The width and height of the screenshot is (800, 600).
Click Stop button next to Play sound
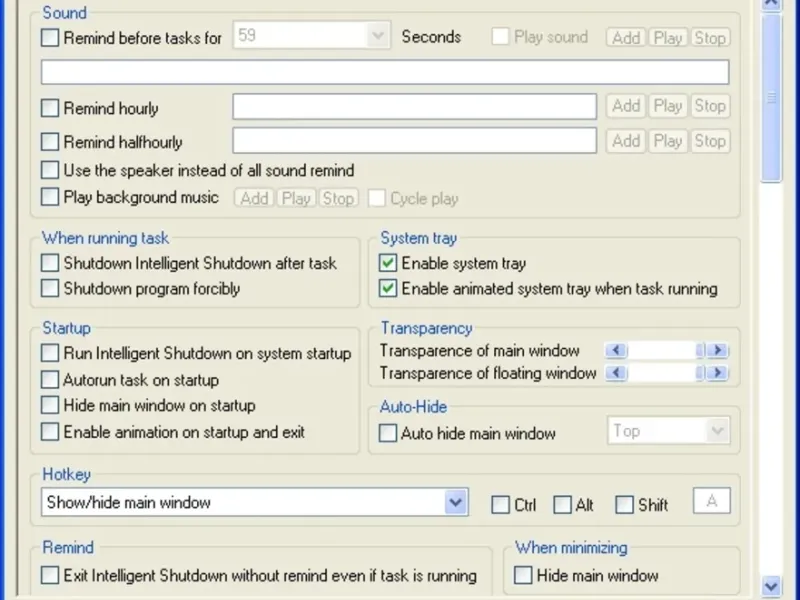pos(710,38)
